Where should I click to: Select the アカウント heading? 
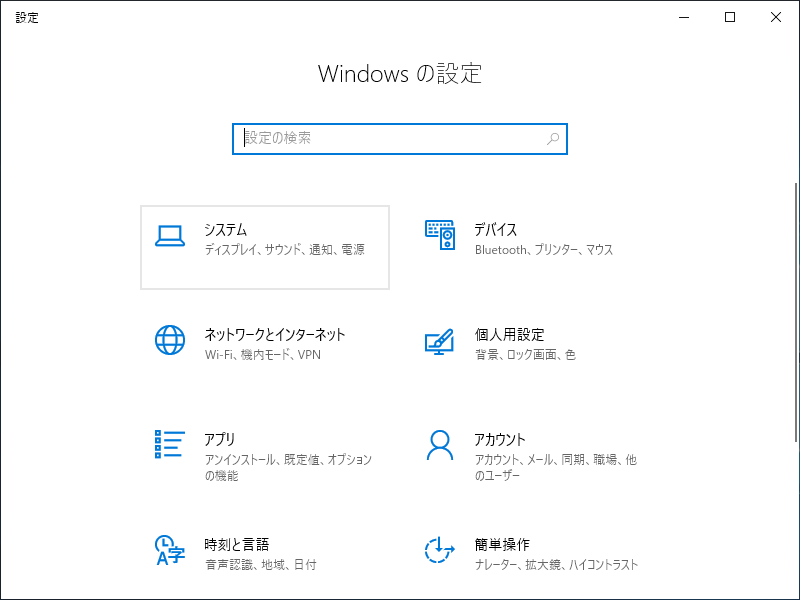(500, 439)
